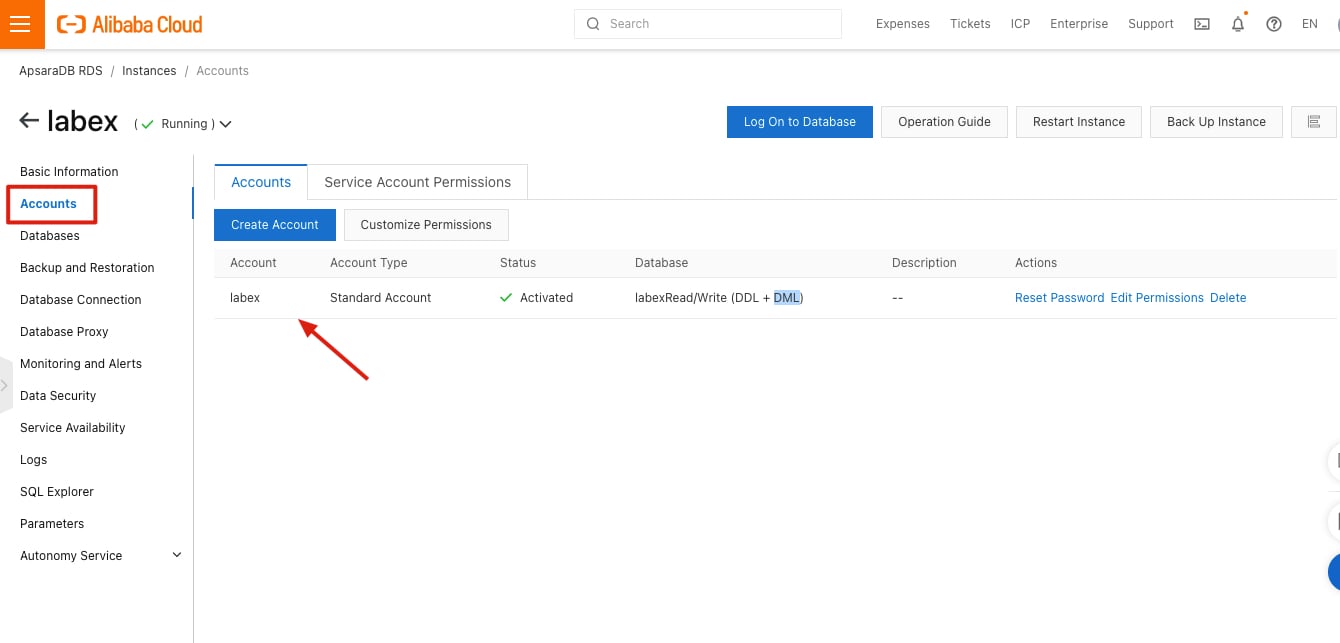The image size is (1340, 643).
Task: Open Service Availability page
Action: point(73,428)
